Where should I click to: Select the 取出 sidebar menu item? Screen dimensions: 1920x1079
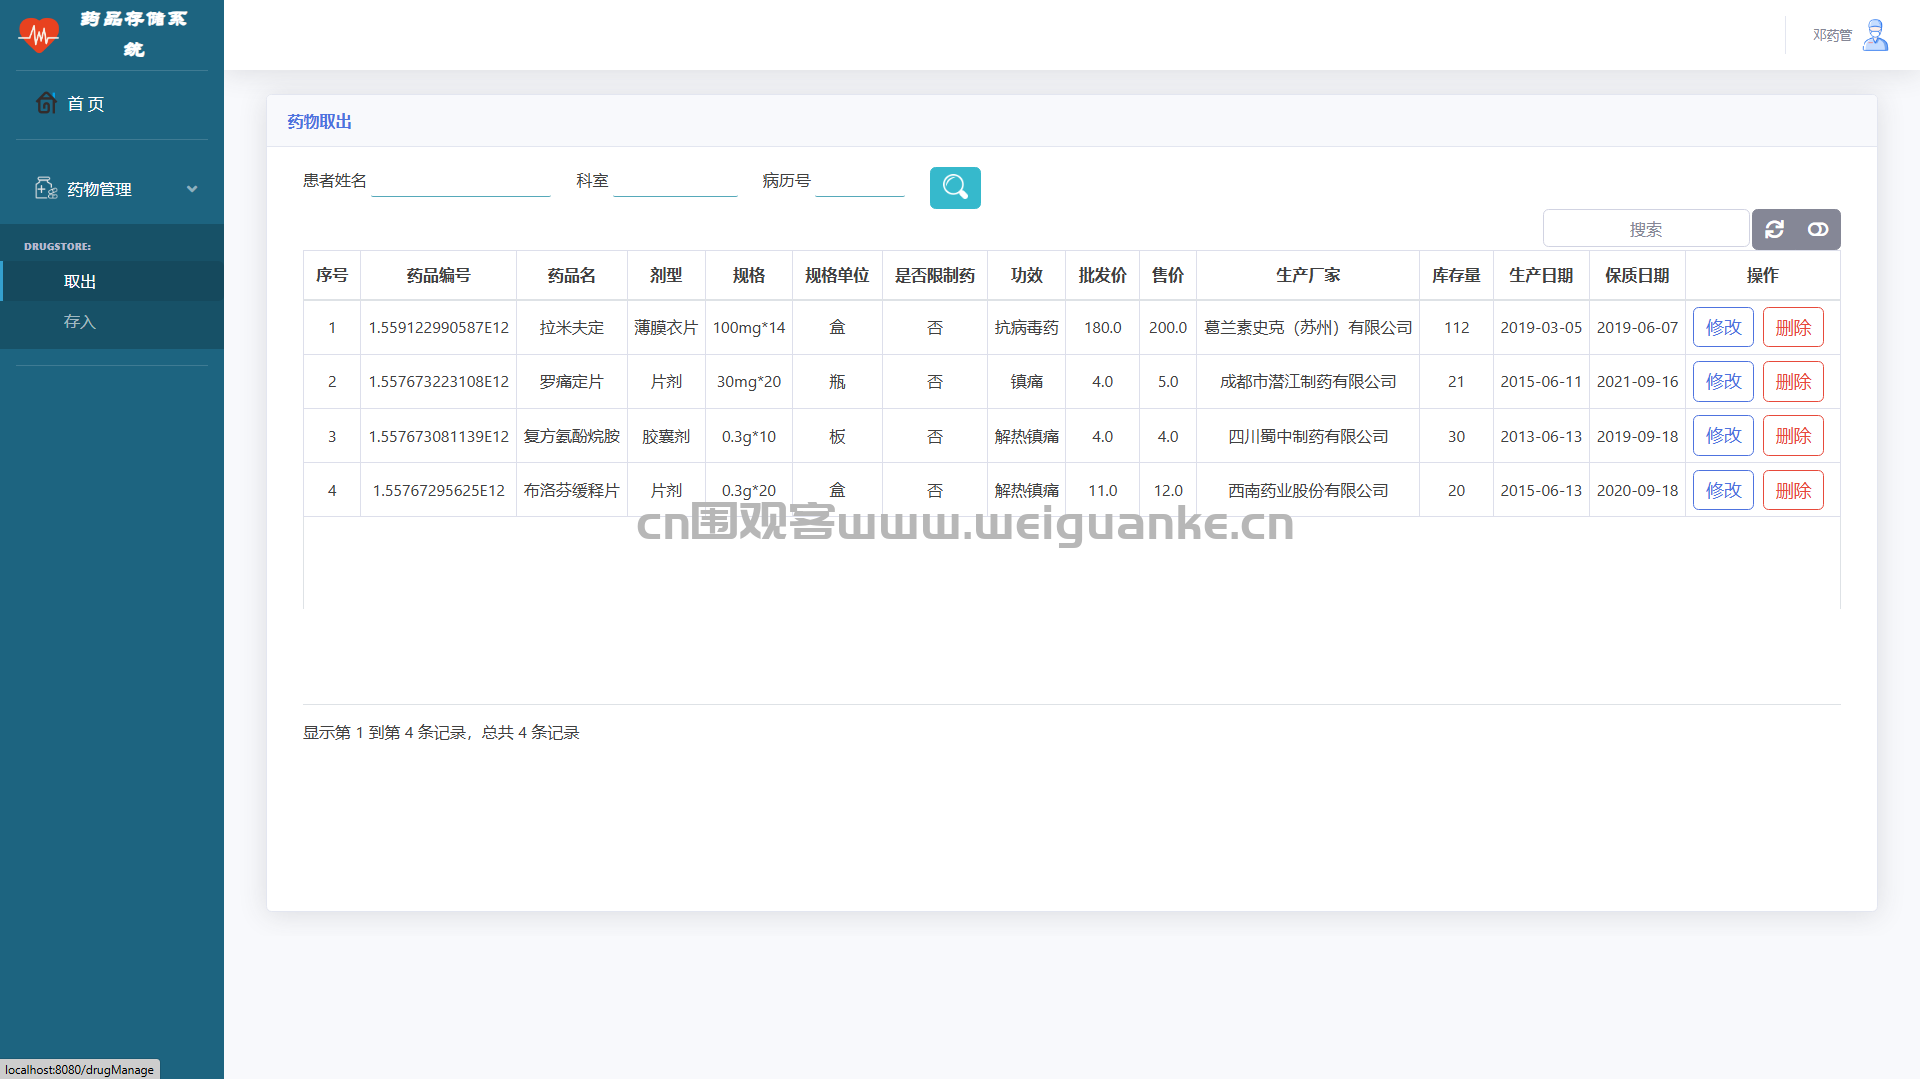click(80, 282)
